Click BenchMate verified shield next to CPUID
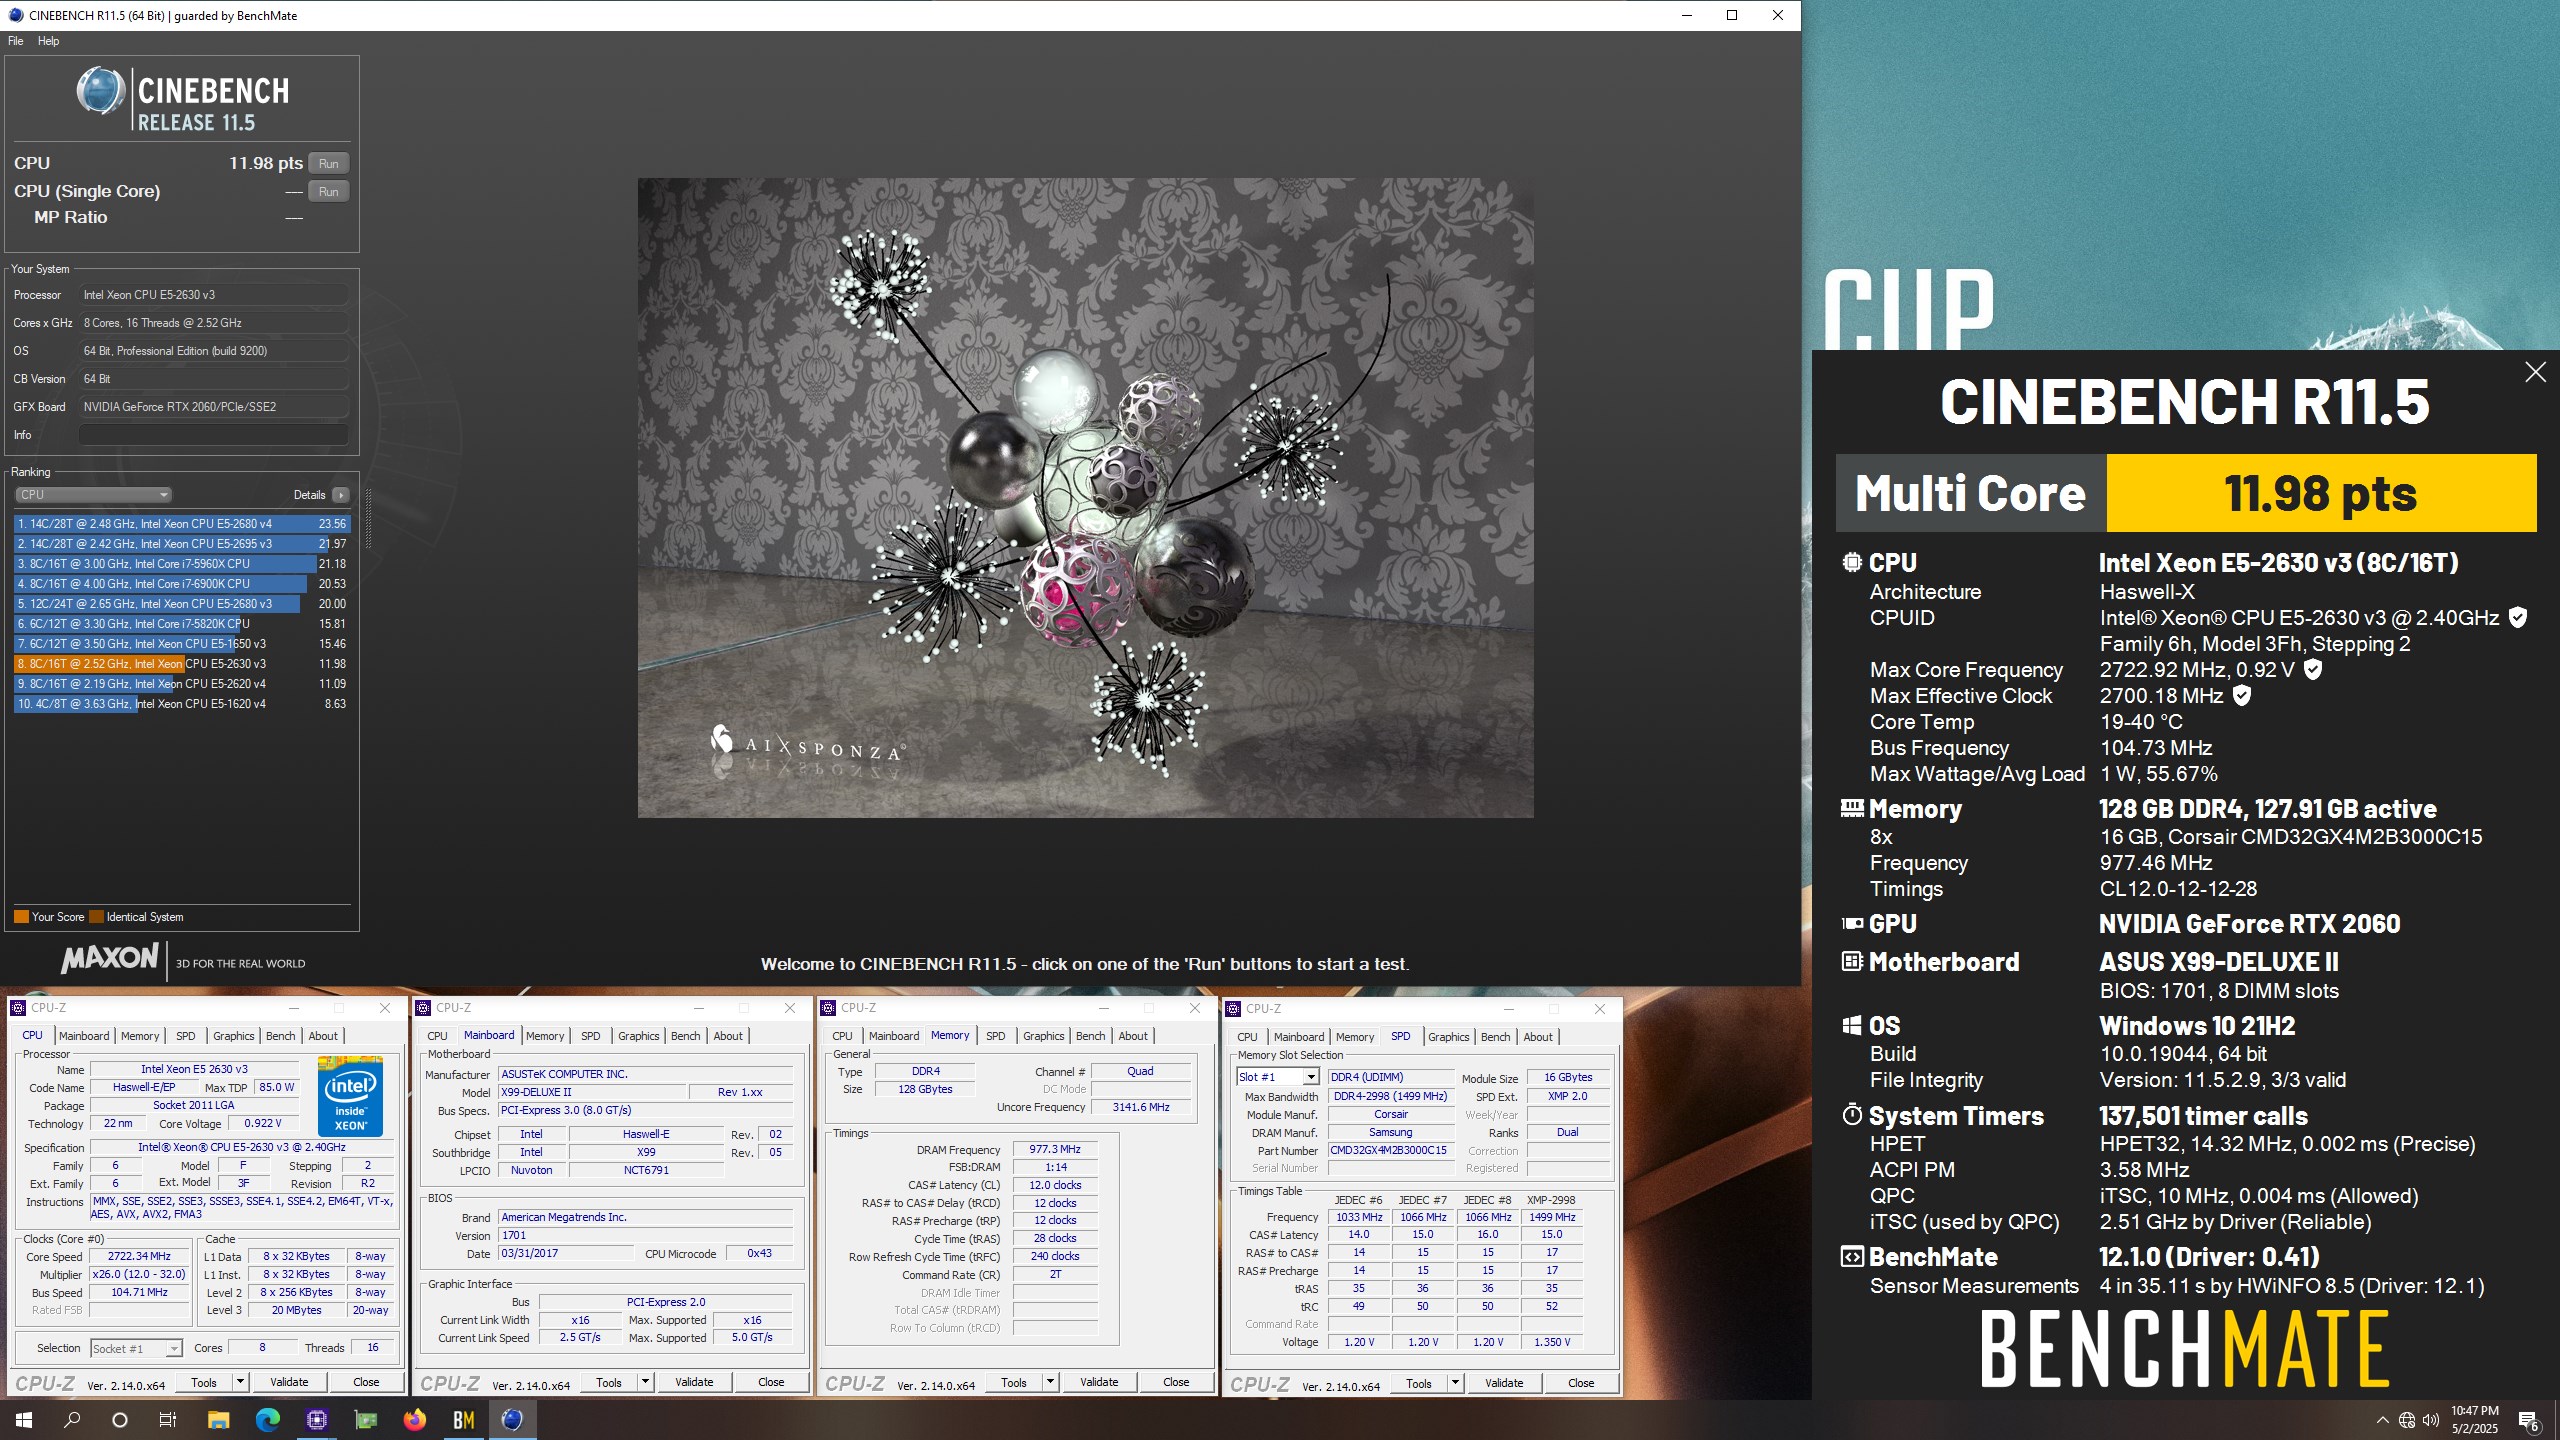 pos(2518,618)
